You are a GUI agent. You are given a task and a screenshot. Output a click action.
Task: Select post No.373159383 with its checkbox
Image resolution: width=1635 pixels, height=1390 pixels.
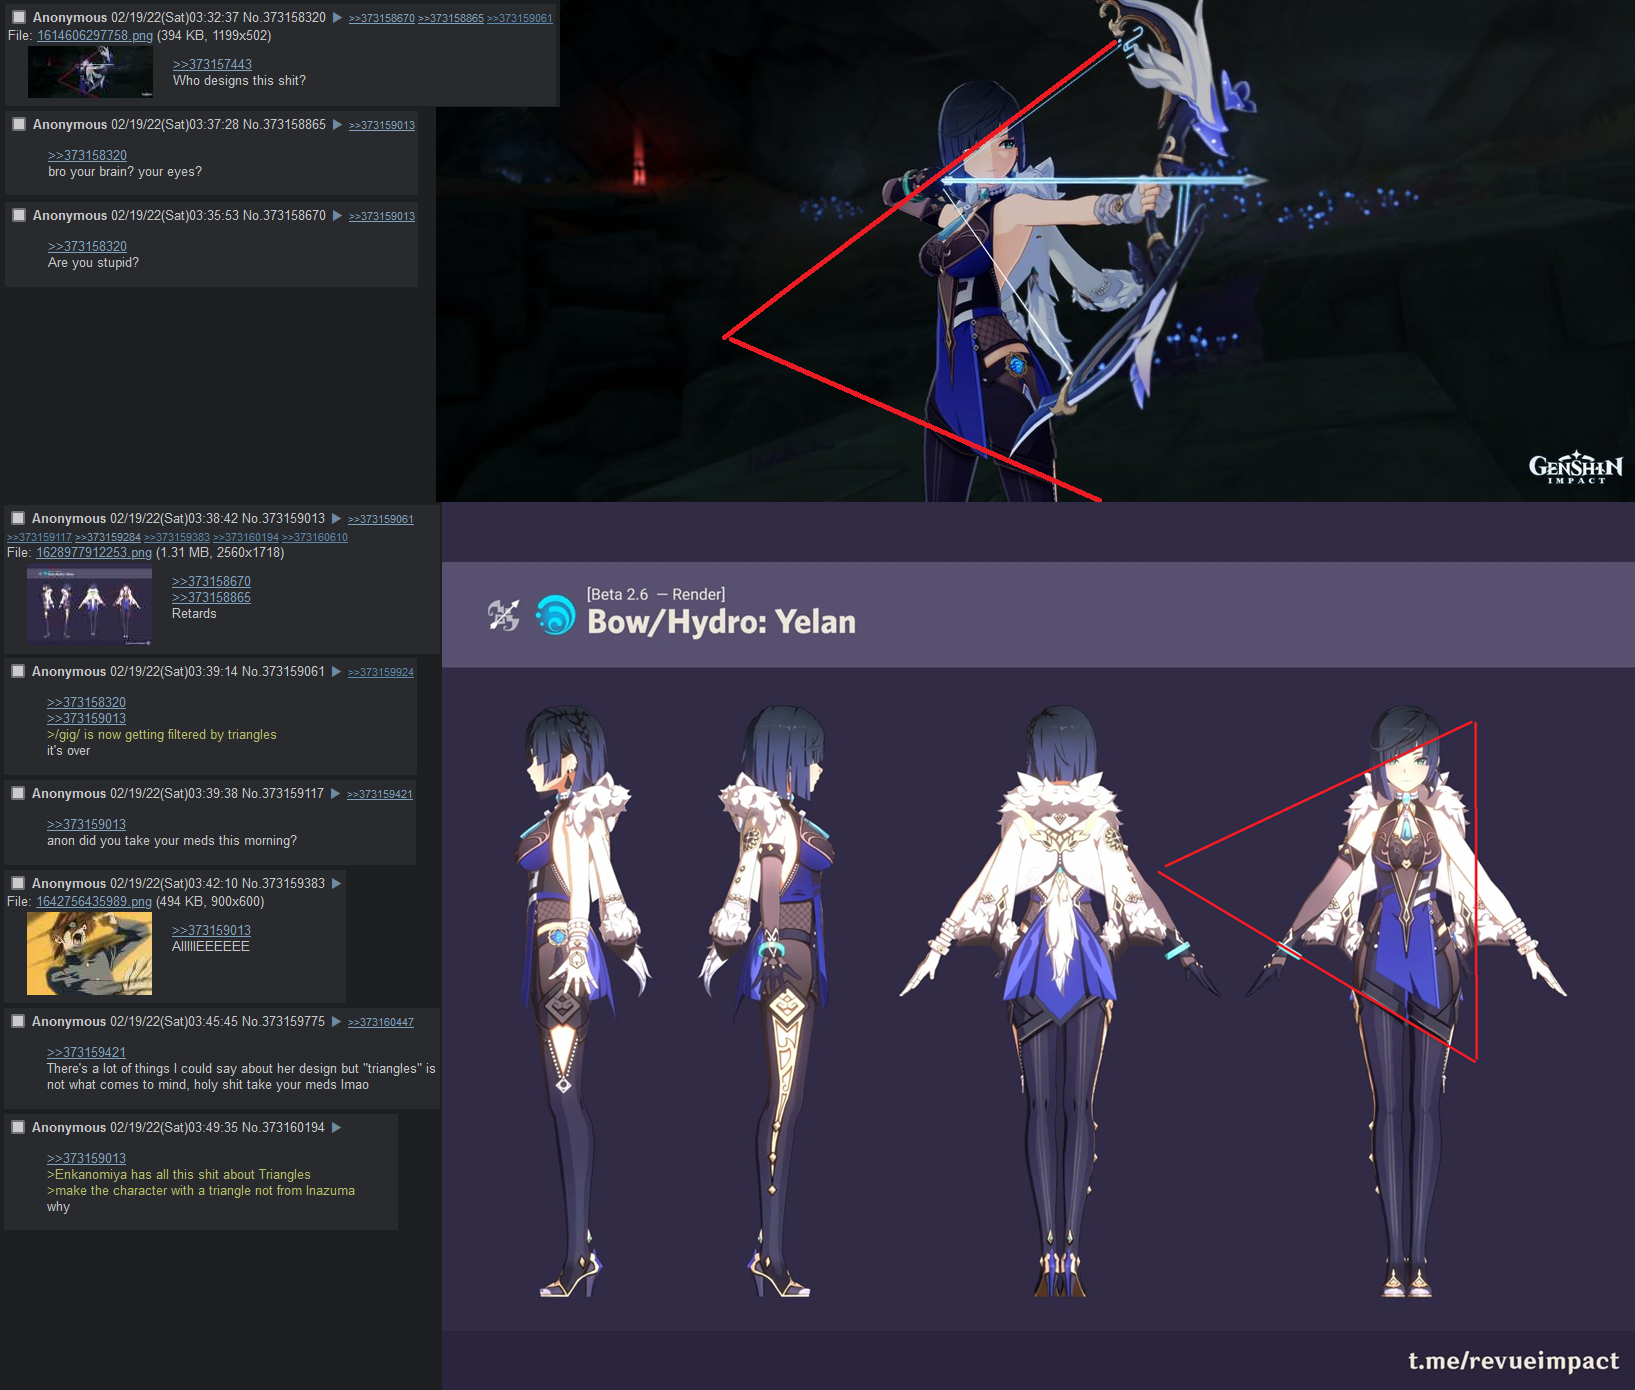[x=18, y=883]
